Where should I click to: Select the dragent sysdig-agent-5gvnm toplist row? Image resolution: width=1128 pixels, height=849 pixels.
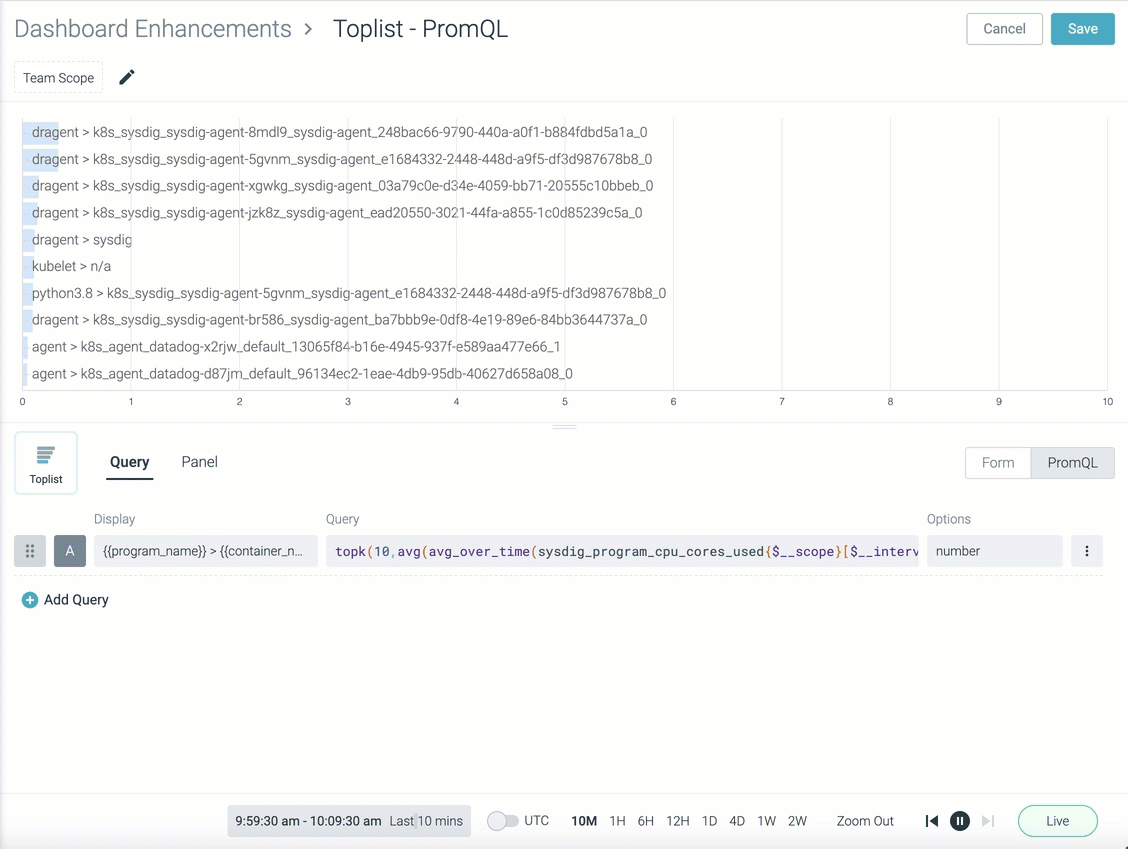pyautogui.click(x=342, y=159)
